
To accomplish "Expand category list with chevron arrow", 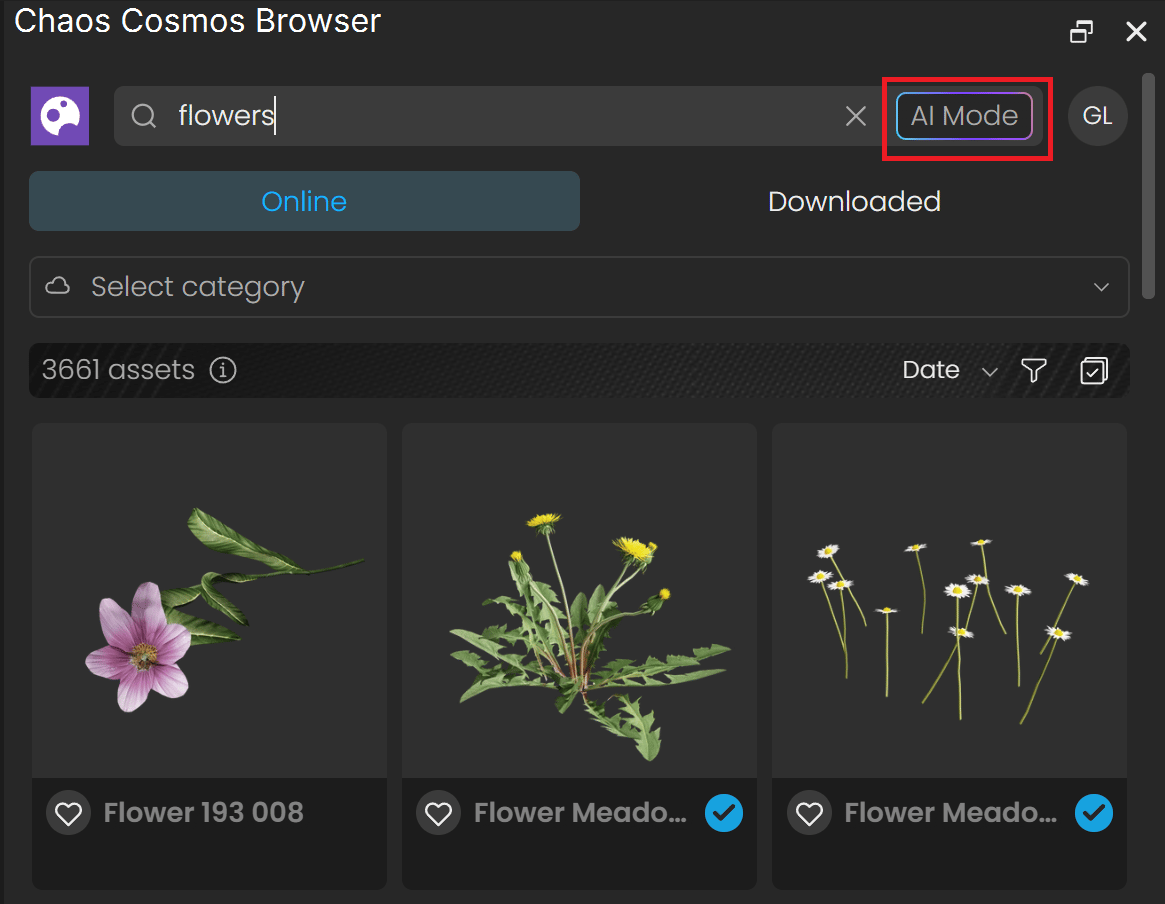I will 1101,287.
